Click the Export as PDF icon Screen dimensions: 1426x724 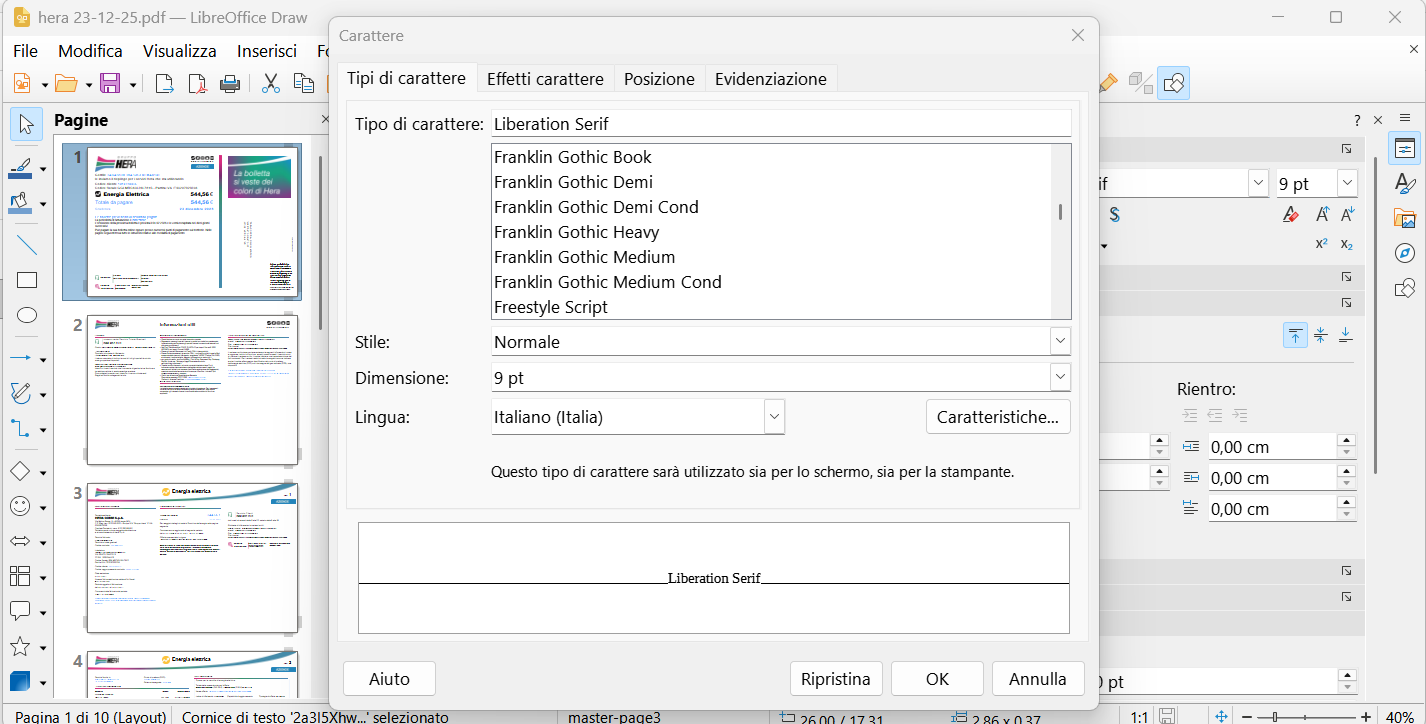click(x=198, y=84)
